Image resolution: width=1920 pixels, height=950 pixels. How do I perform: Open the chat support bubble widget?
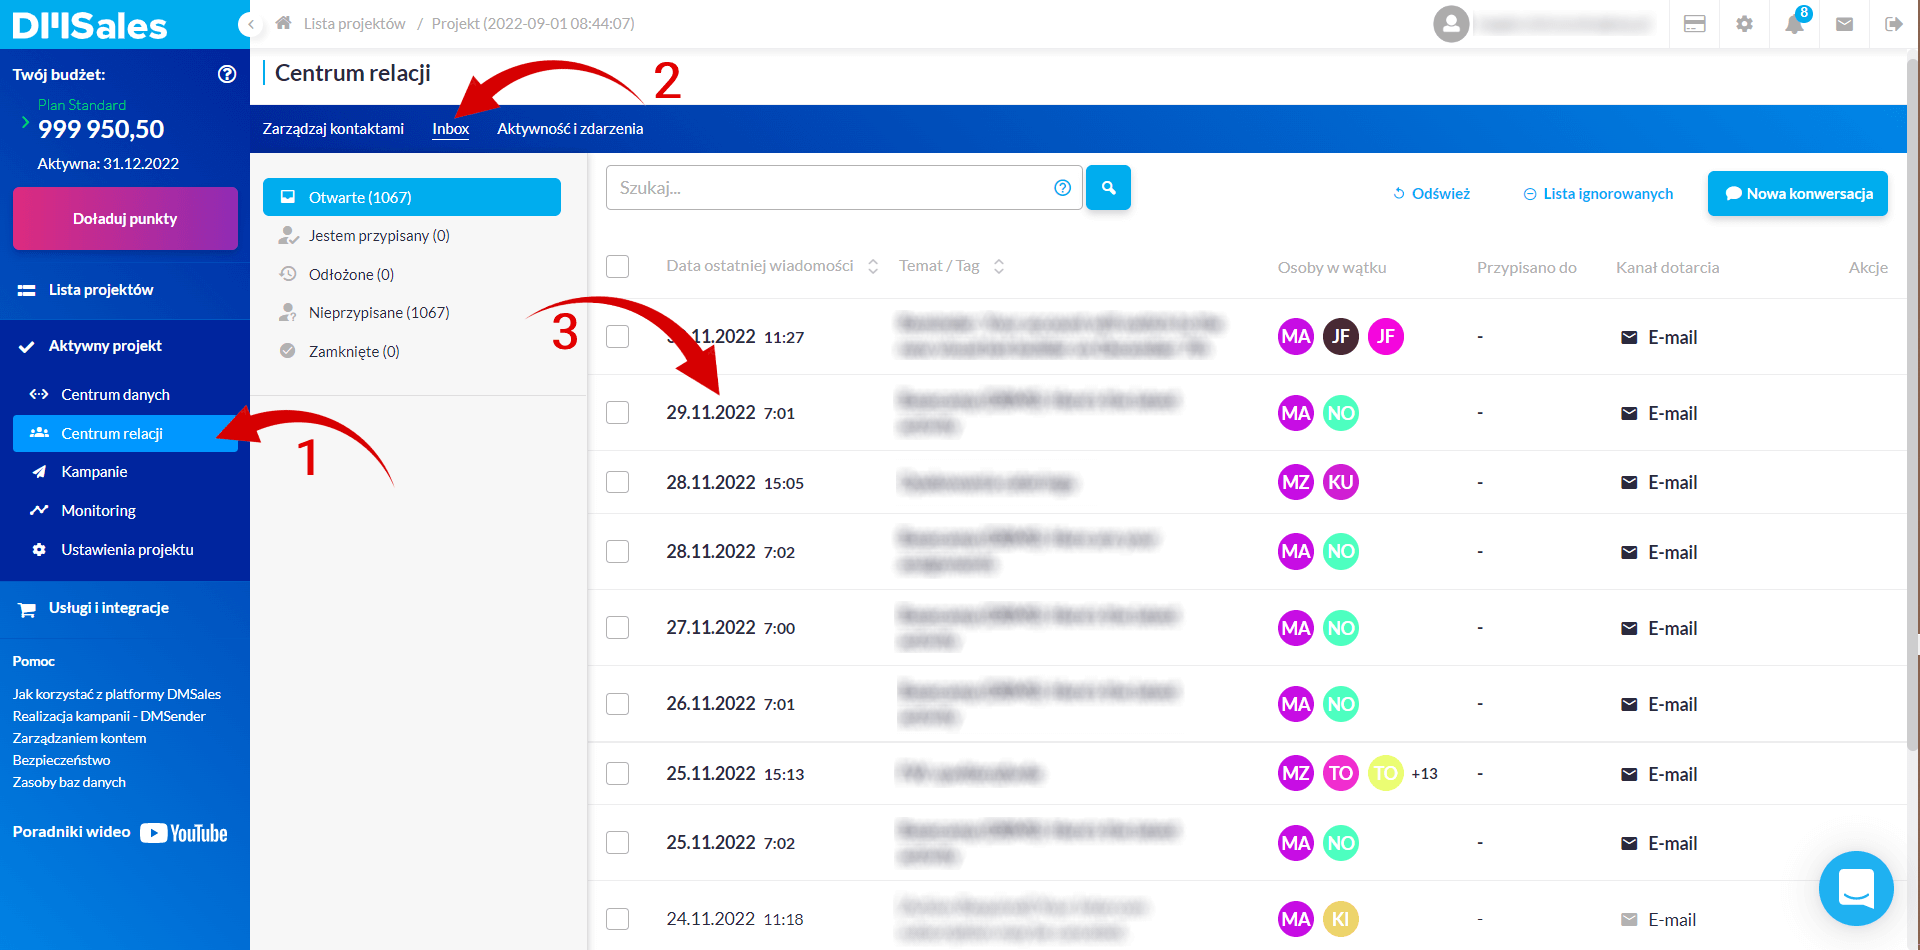tap(1856, 888)
